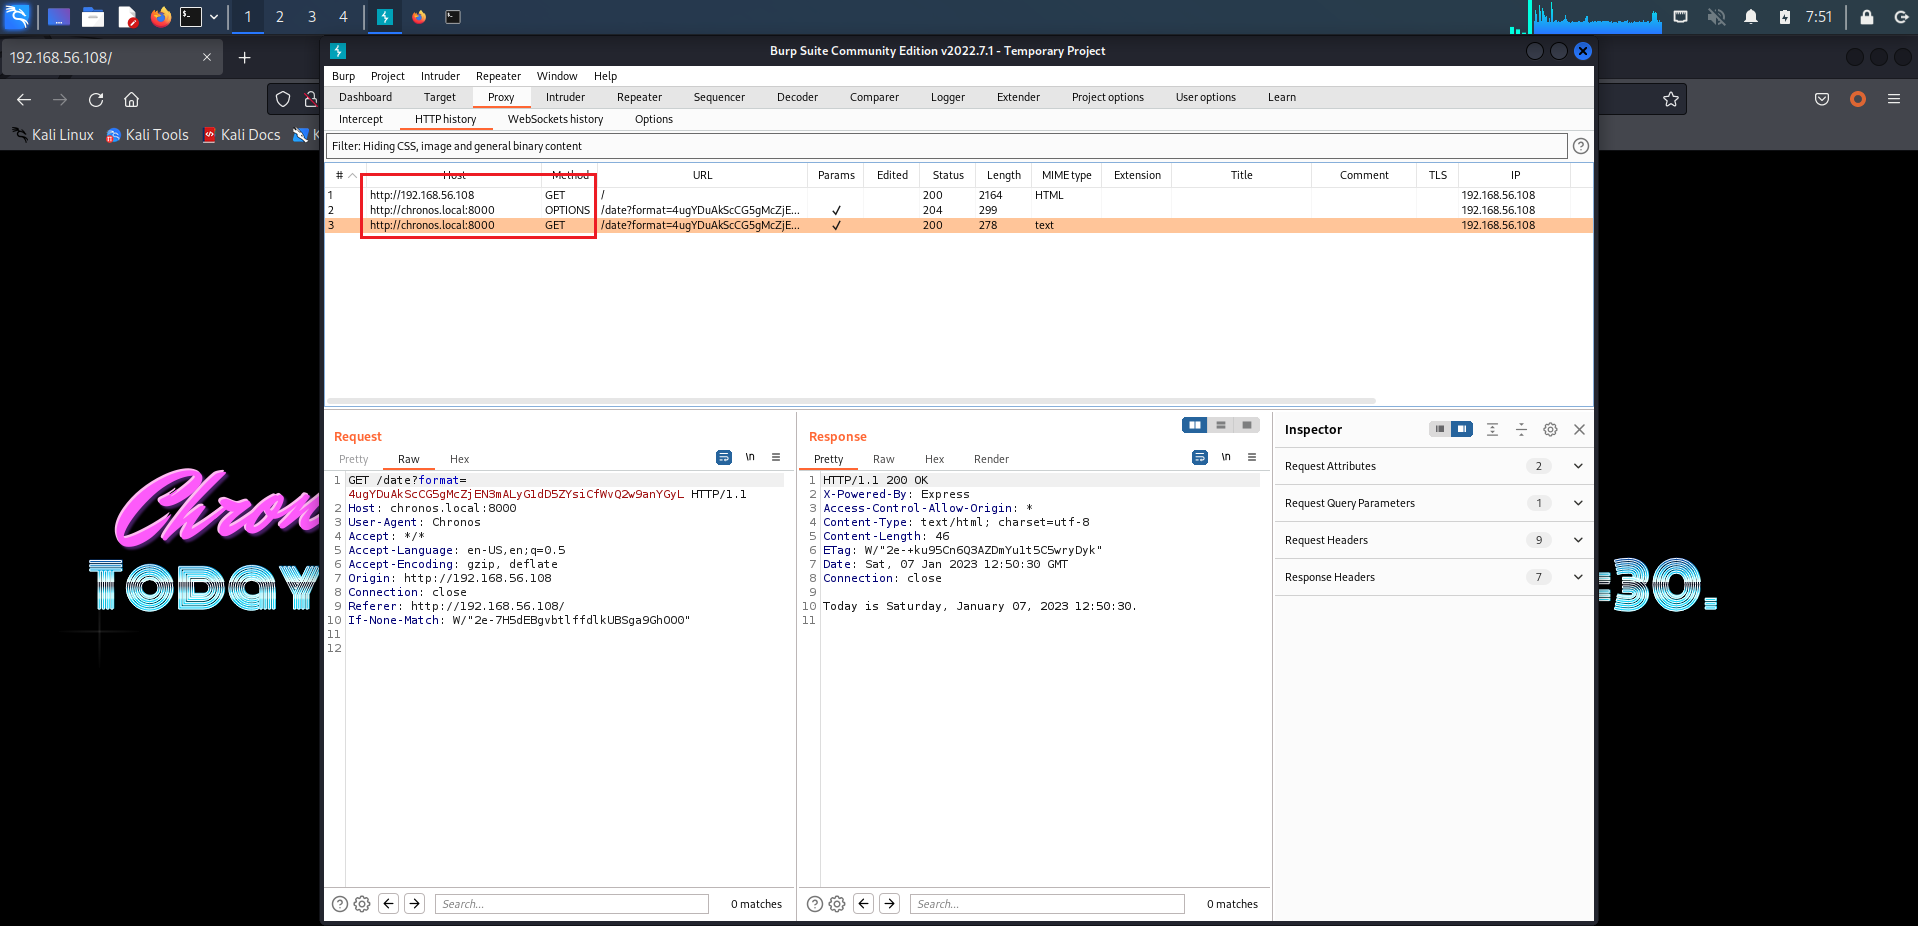
Task: Open the Window menu
Action: point(557,76)
